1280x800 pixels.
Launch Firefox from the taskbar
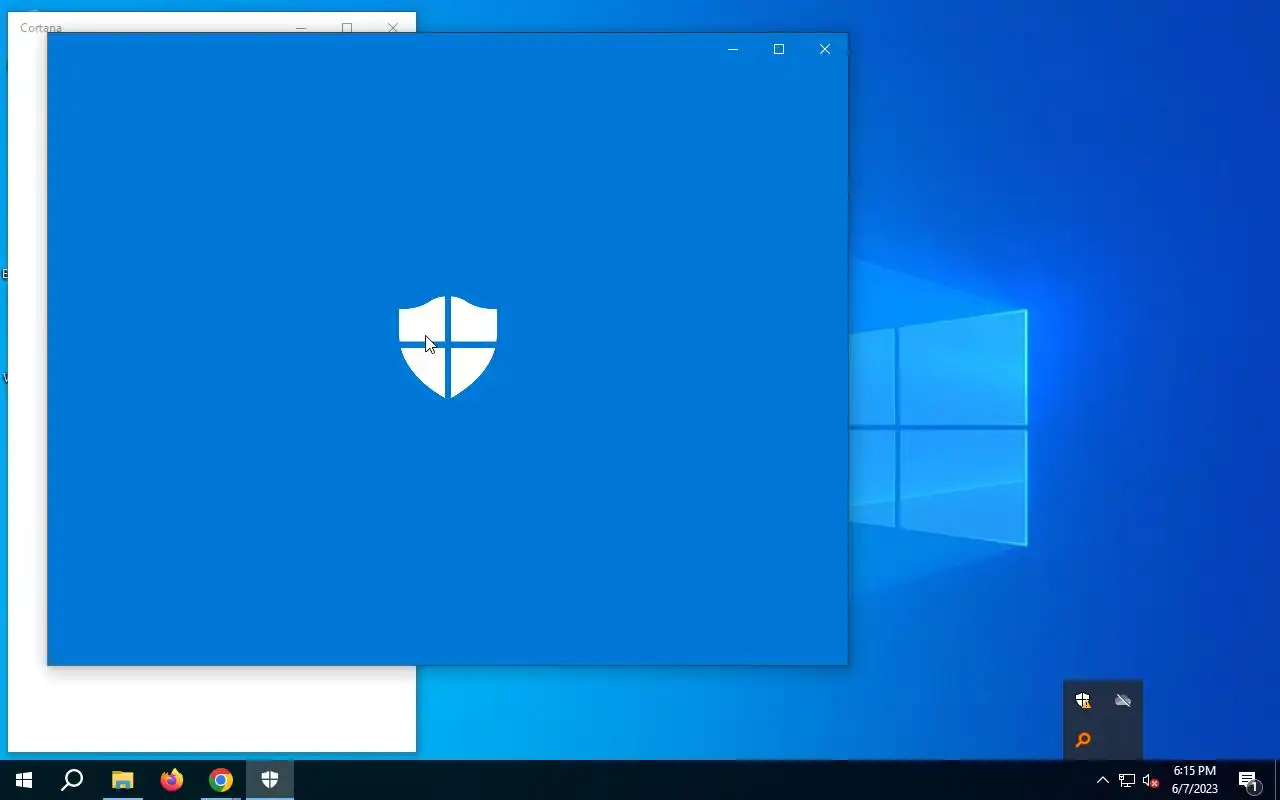tap(172, 780)
